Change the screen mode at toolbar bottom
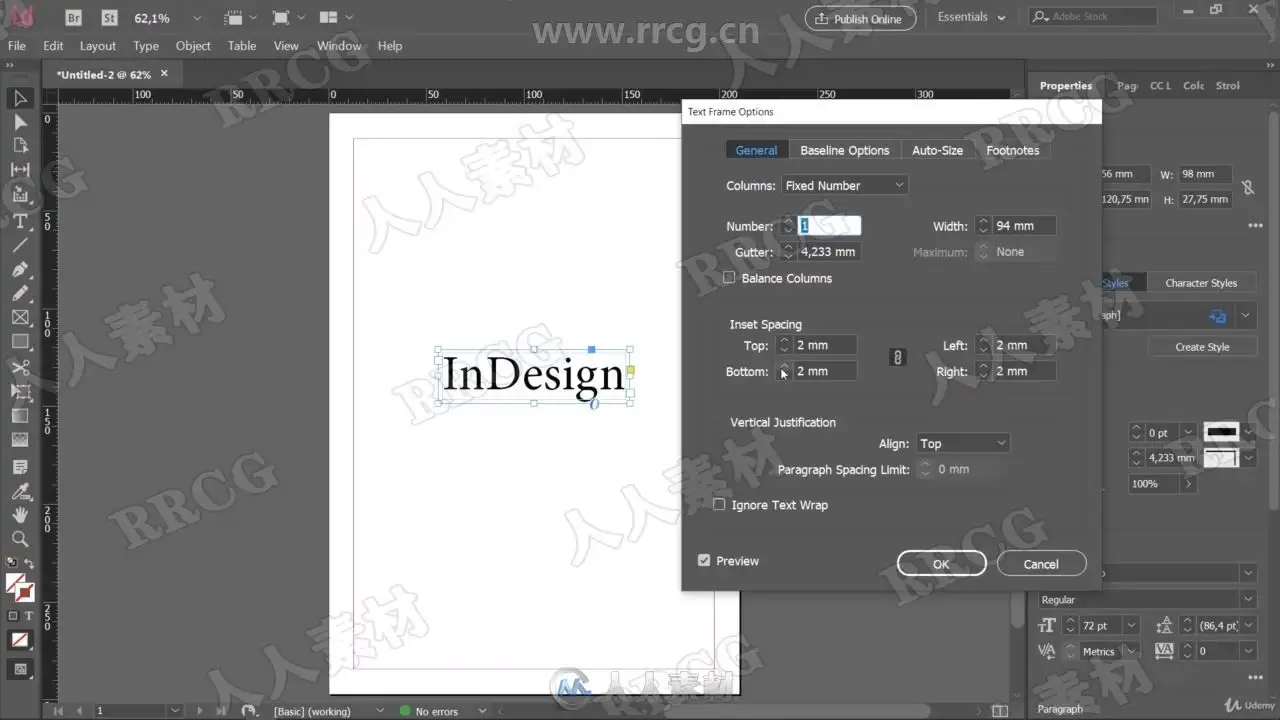This screenshot has width=1280, height=720. (x=20, y=669)
